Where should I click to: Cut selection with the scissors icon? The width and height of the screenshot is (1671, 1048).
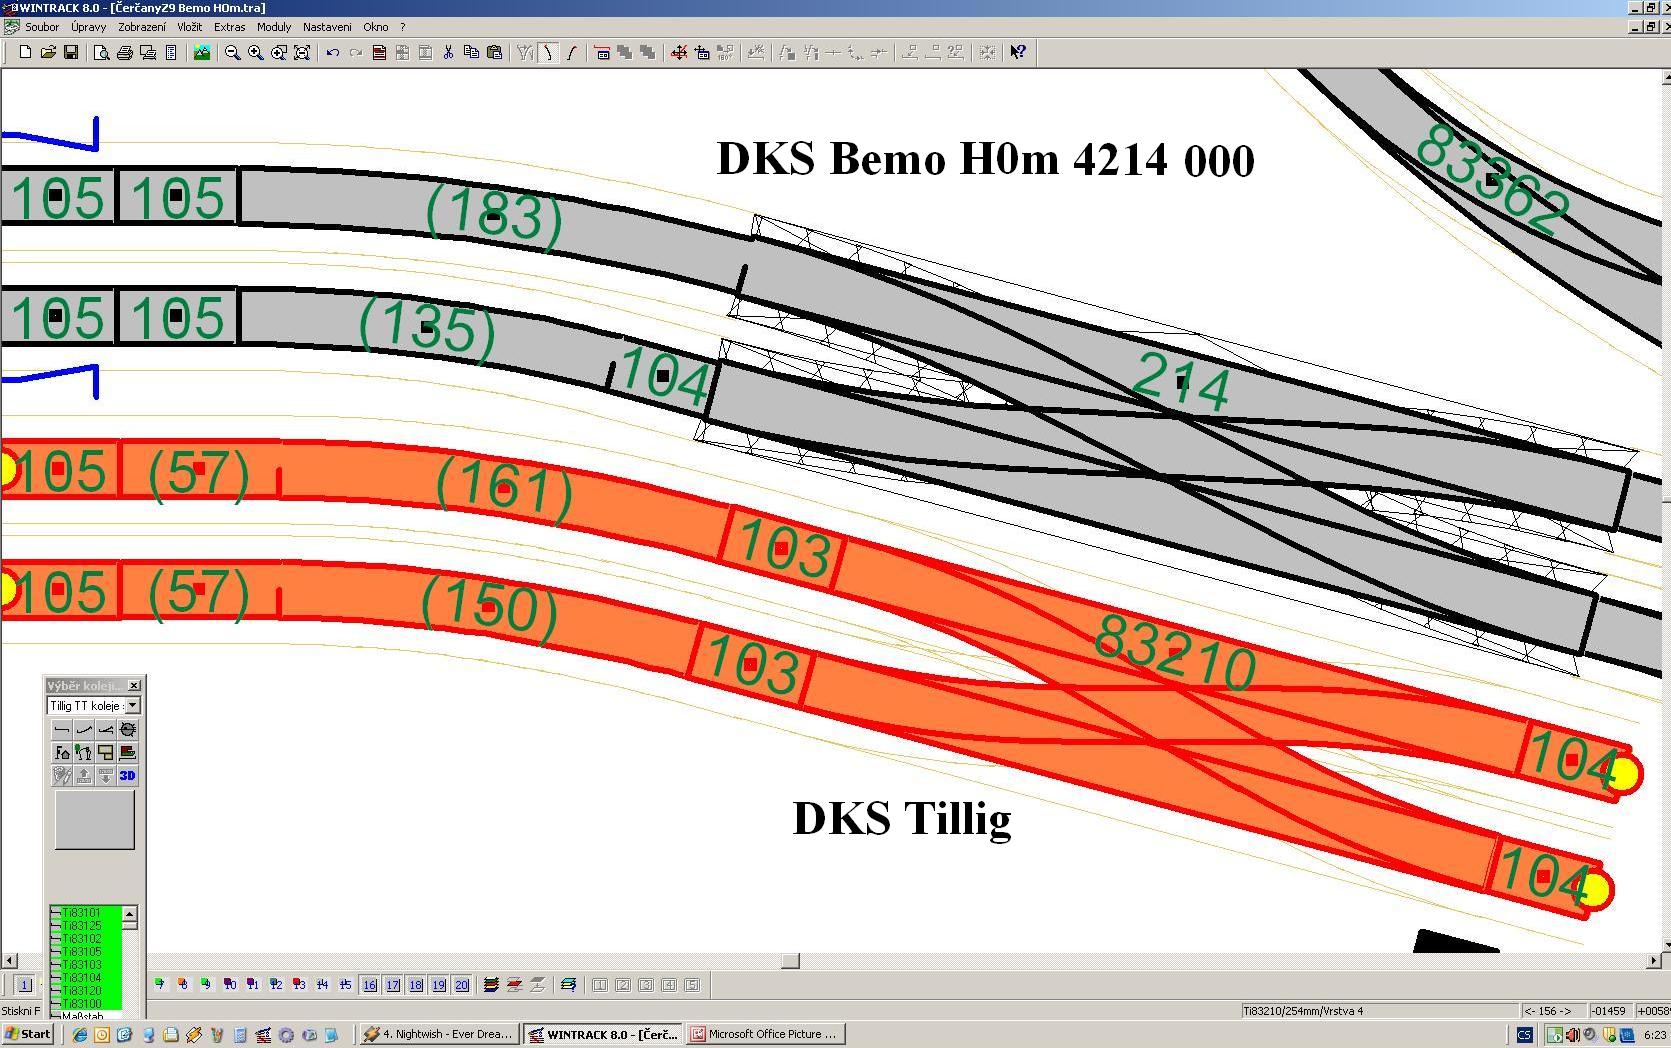tap(448, 53)
